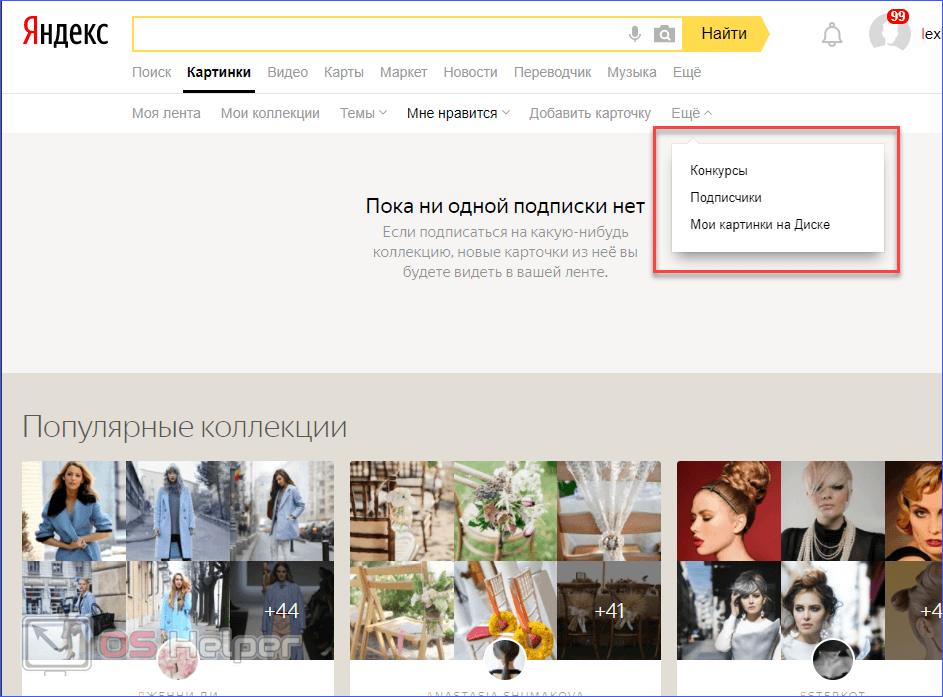This screenshot has width=943, height=697.
Task: Open the red background updo hairstyle photo
Action: (x=729, y=511)
